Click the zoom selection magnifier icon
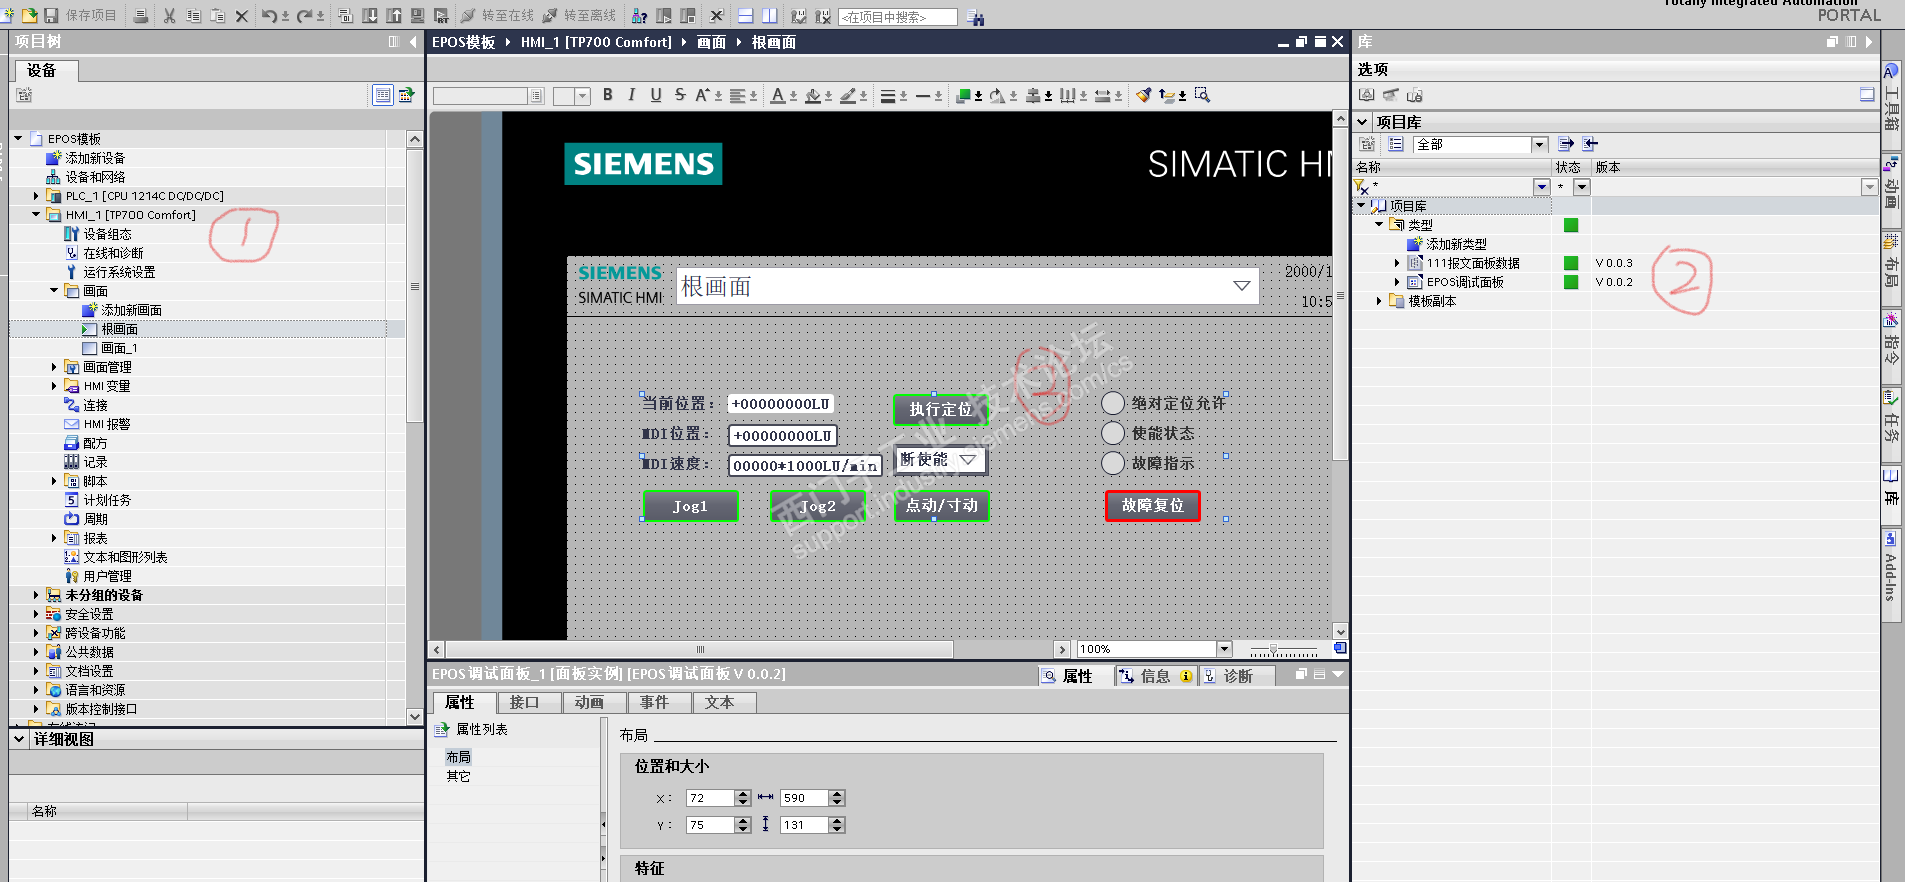This screenshot has height=882, width=1905. pos(1202,95)
